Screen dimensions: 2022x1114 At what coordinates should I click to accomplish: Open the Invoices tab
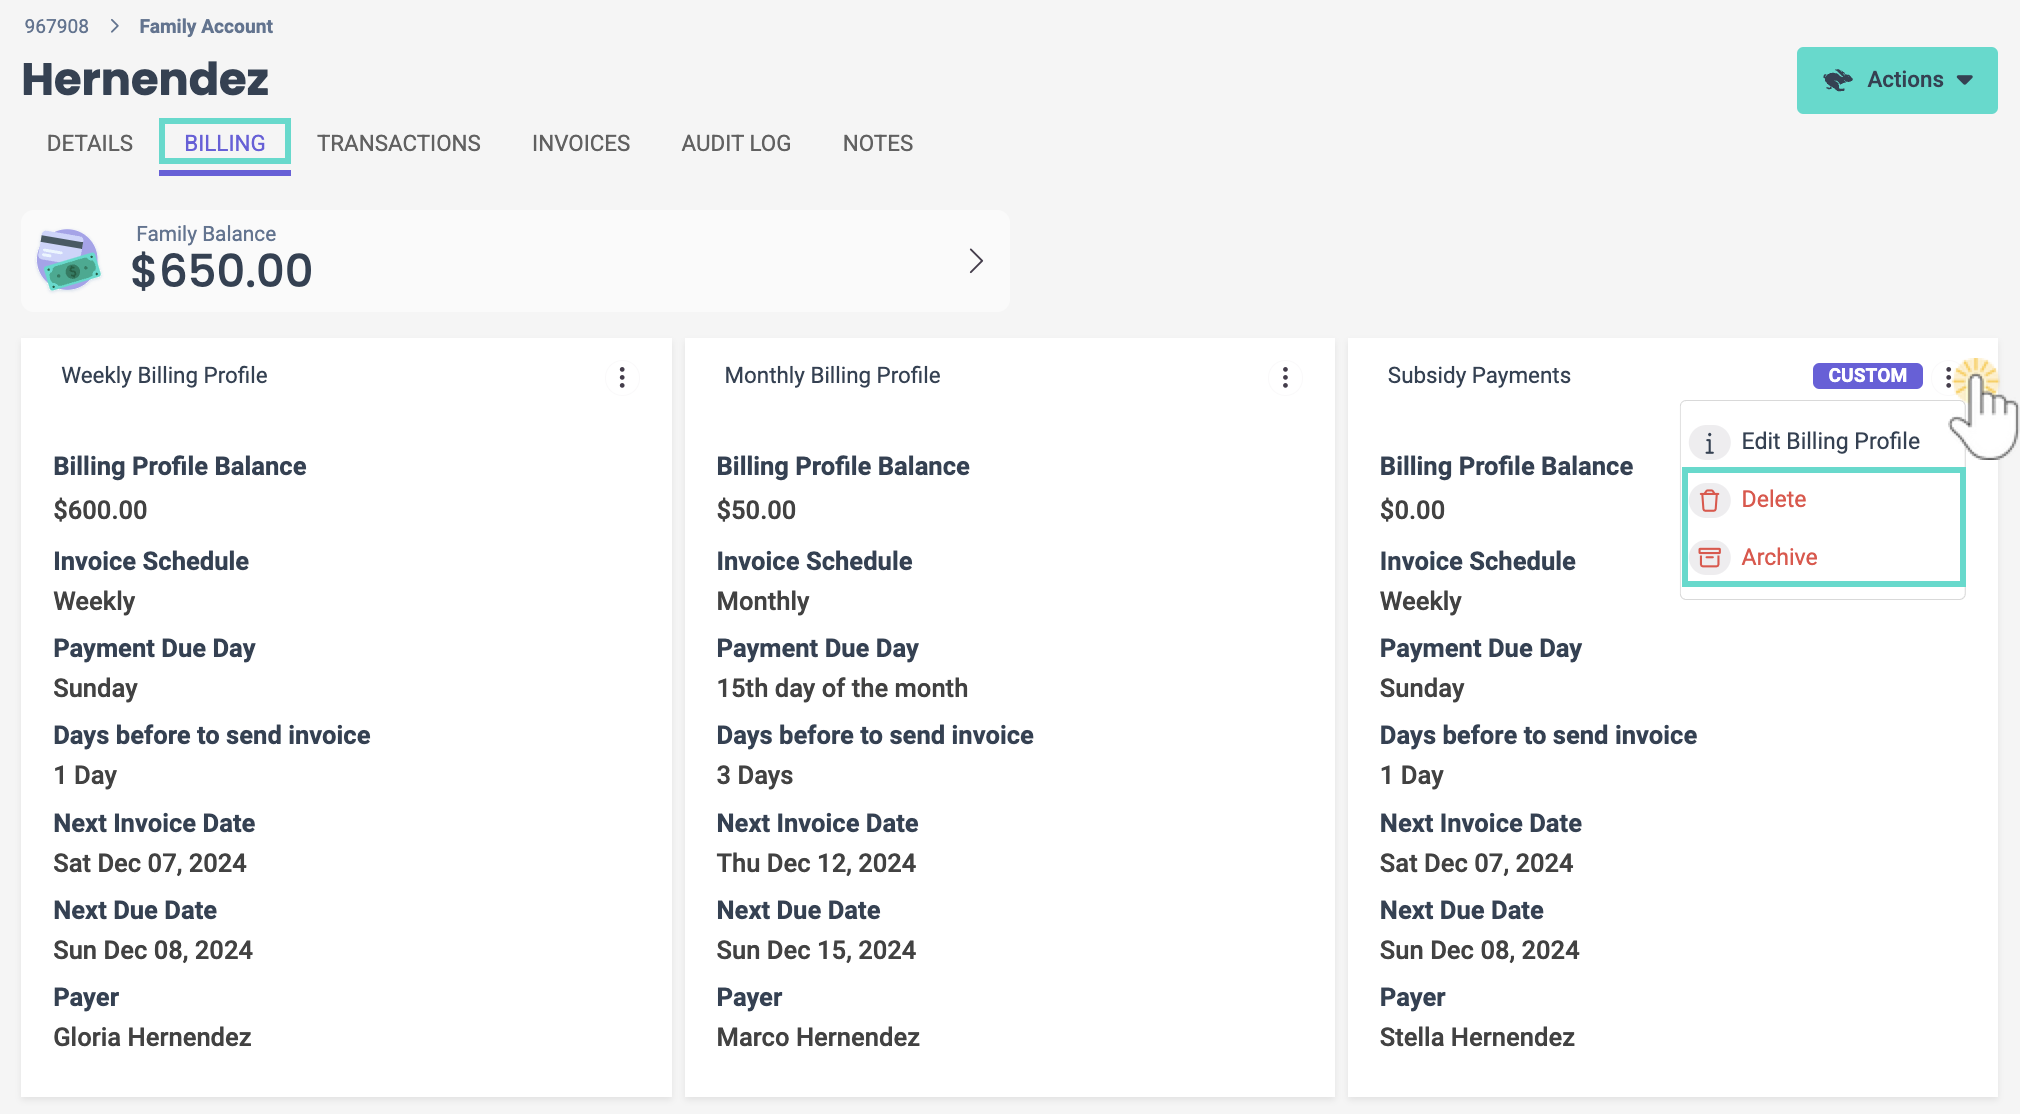580,143
